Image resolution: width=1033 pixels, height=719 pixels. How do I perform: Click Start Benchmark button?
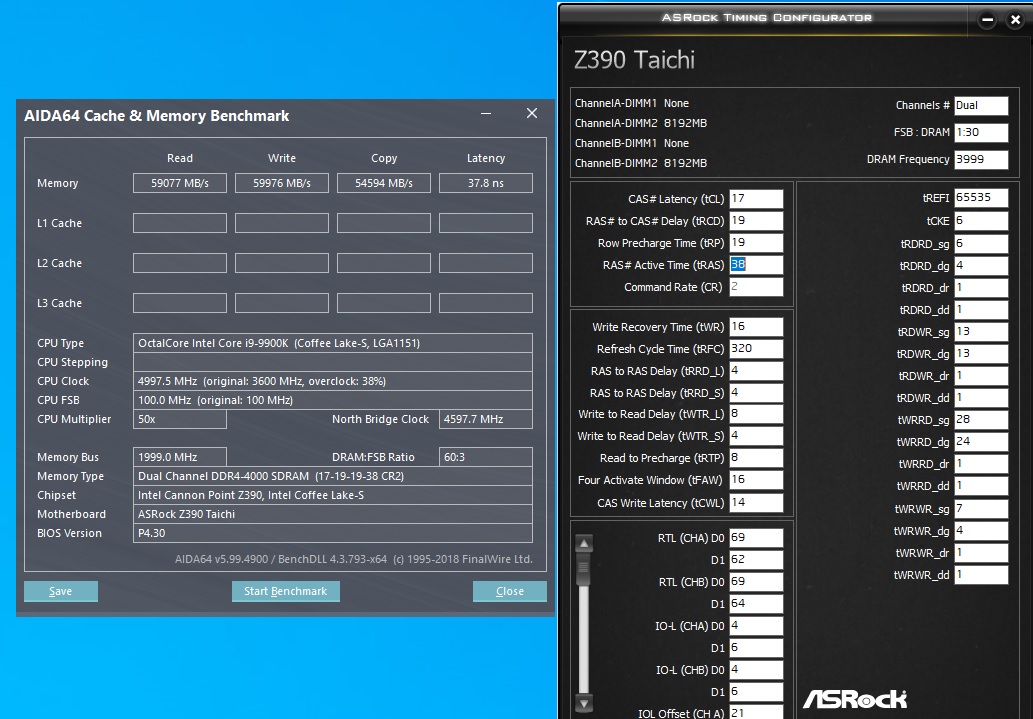click(x=285, y=591)
